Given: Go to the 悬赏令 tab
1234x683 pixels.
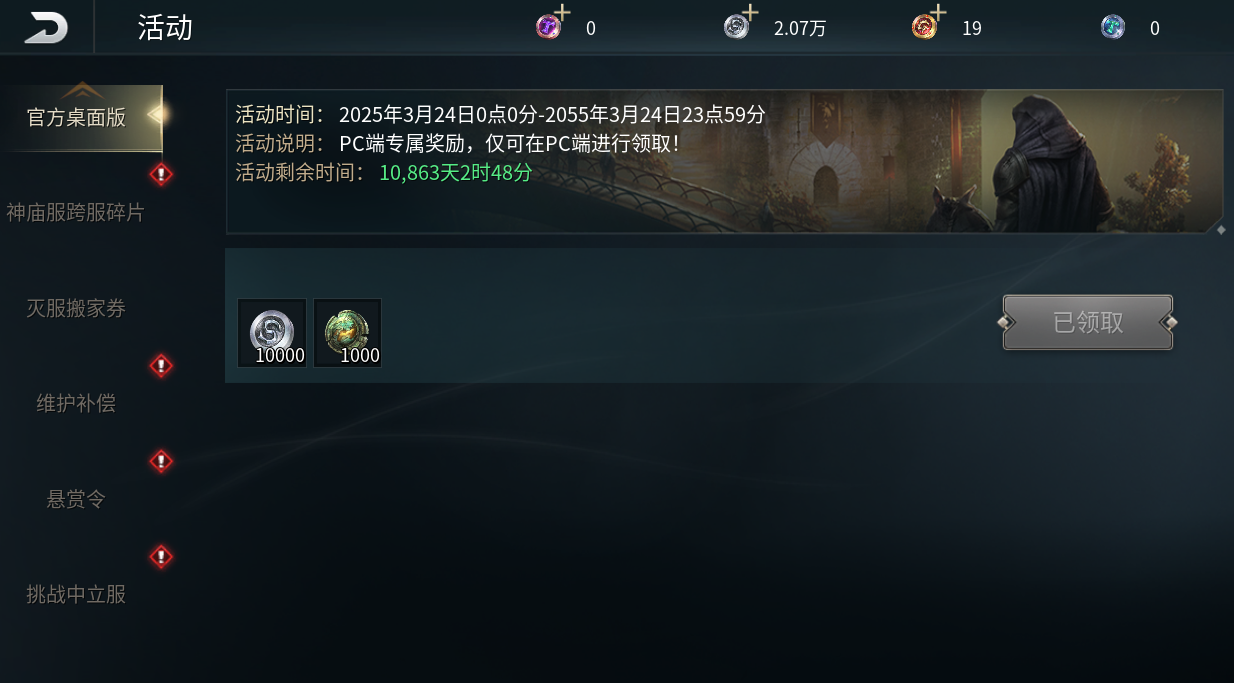Looking at the screenshot, I should tap(76, 499).
